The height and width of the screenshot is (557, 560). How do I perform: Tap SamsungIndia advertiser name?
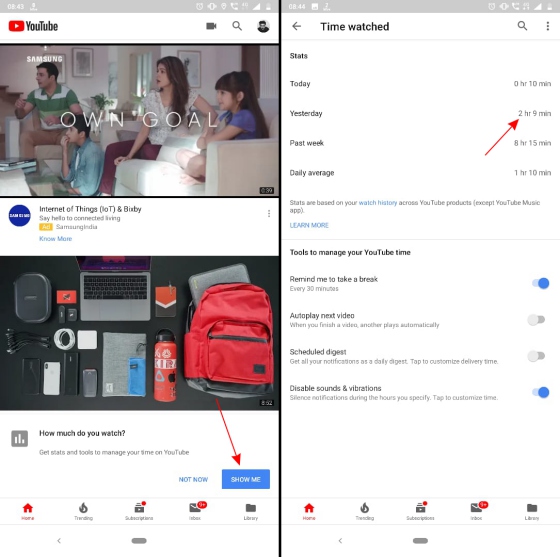click(x=76, y=227)
